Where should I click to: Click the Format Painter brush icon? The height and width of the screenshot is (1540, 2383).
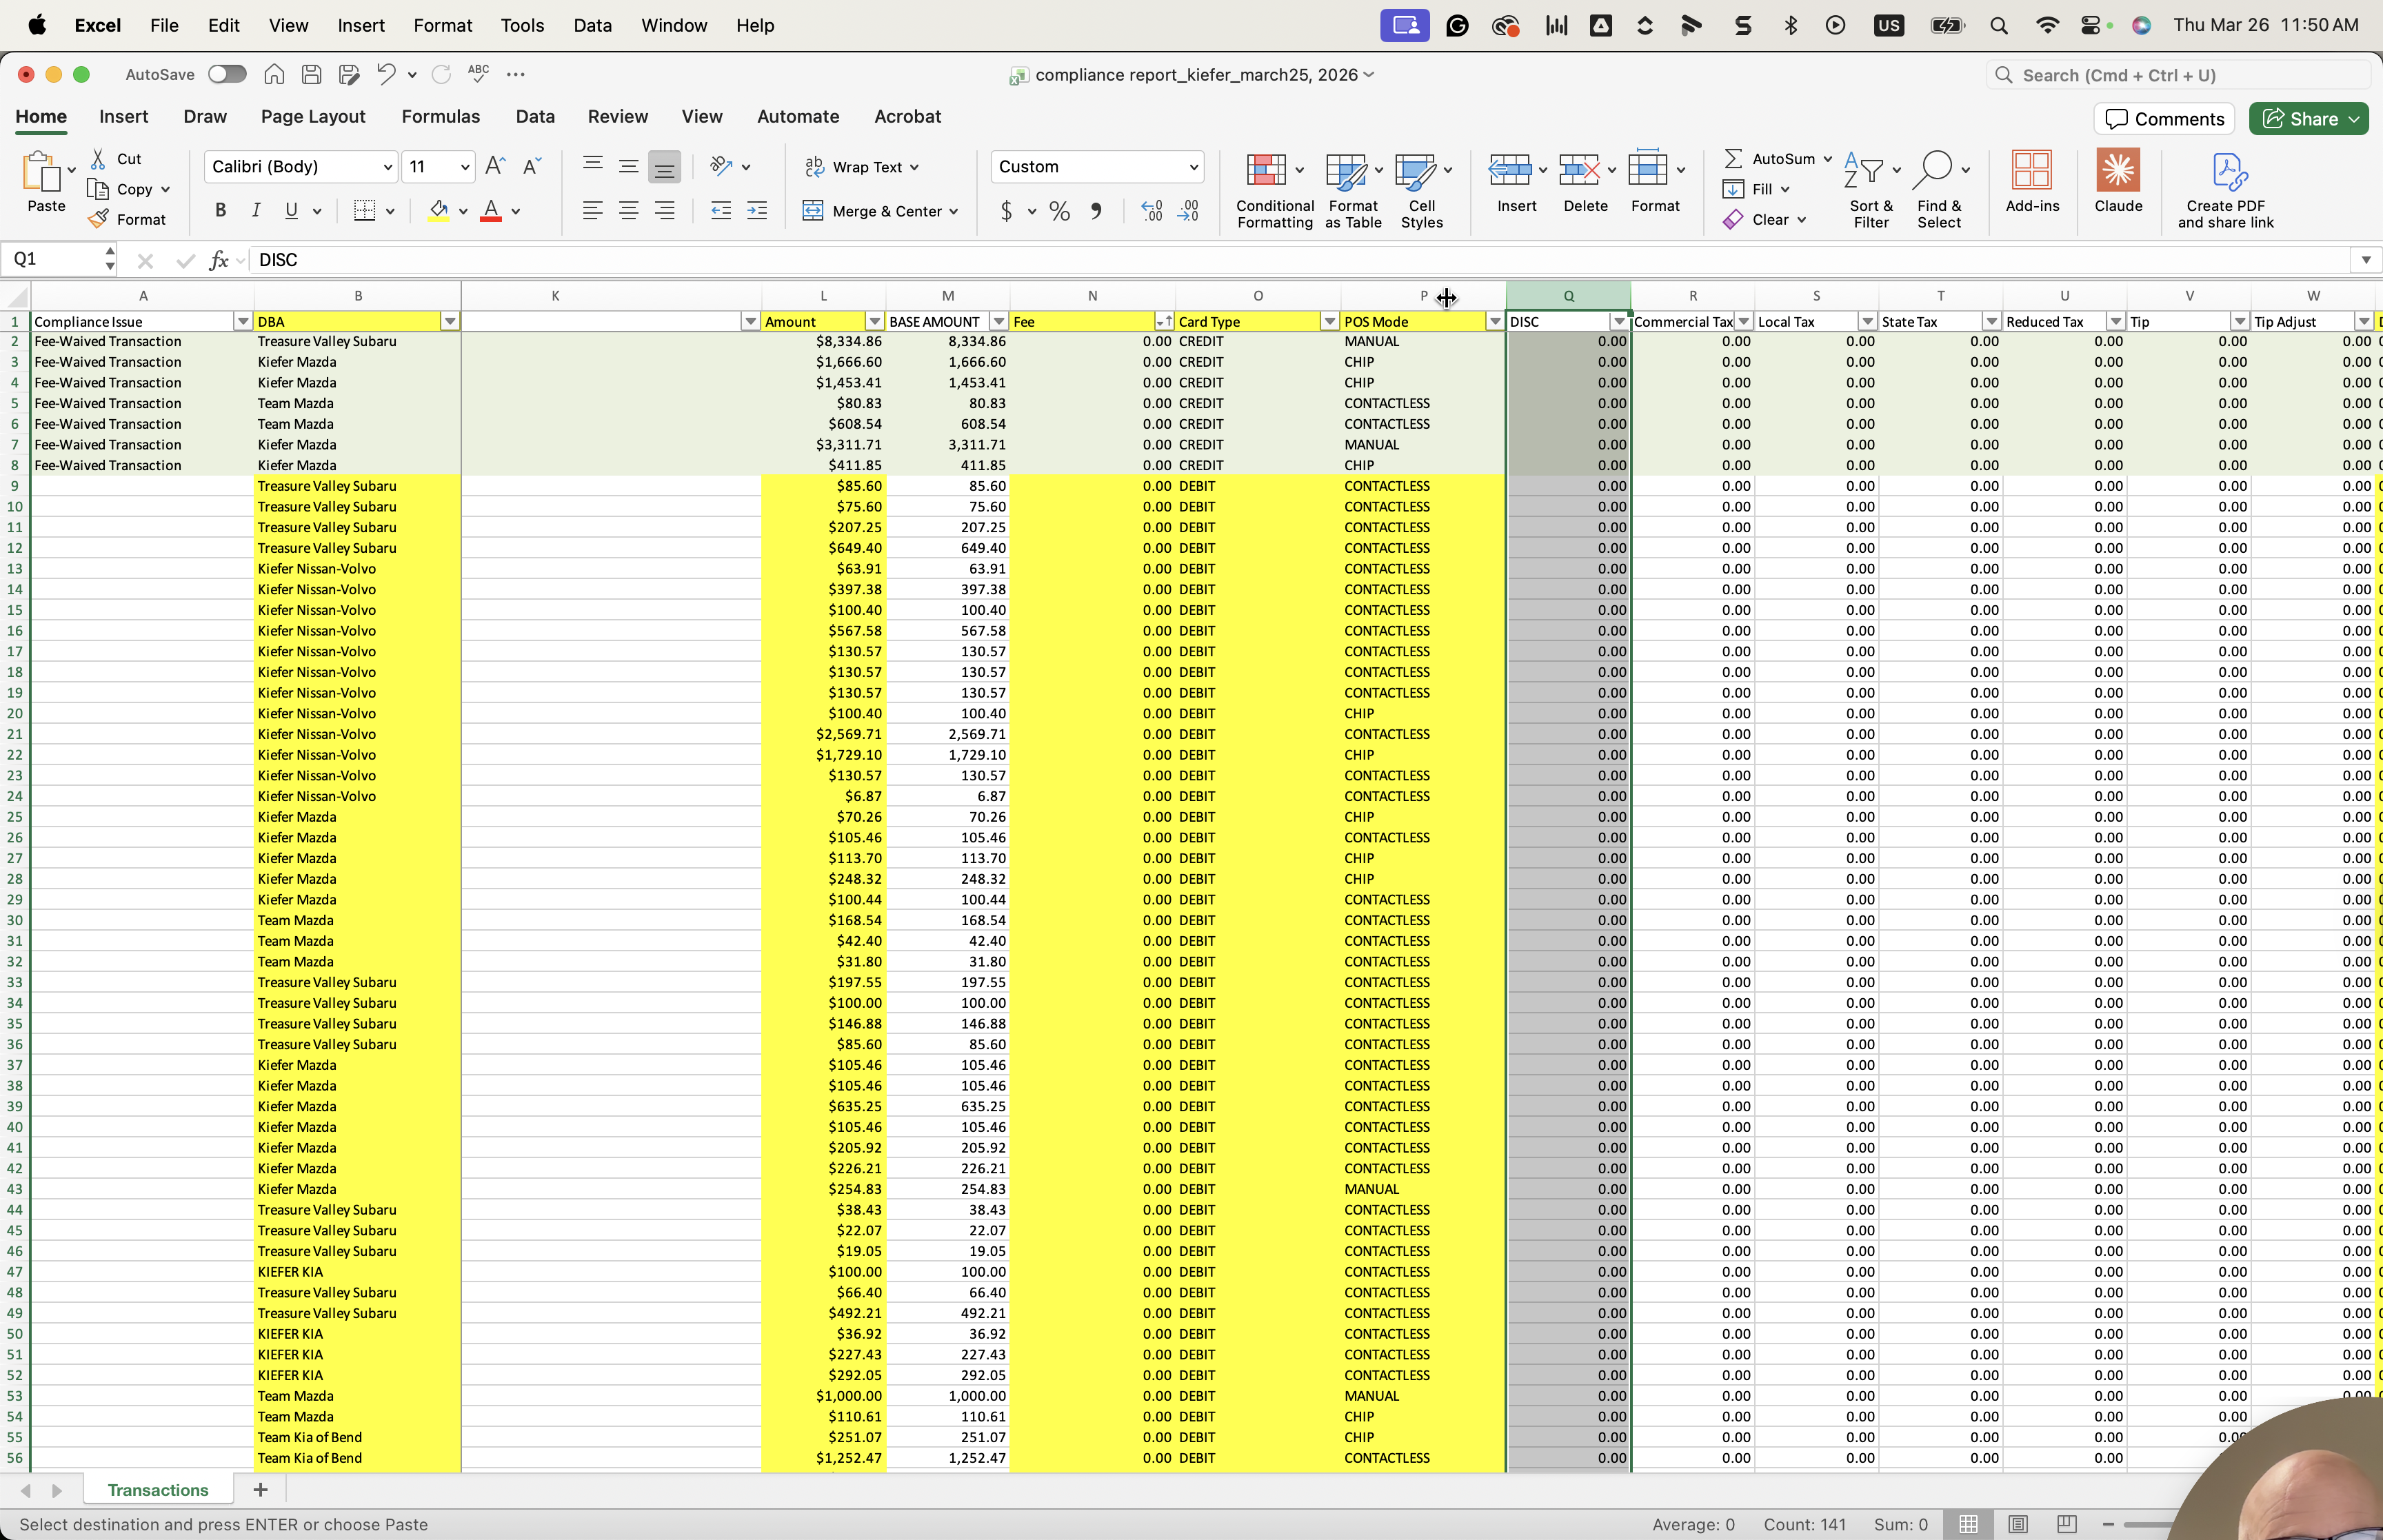(x=98, y=219)
